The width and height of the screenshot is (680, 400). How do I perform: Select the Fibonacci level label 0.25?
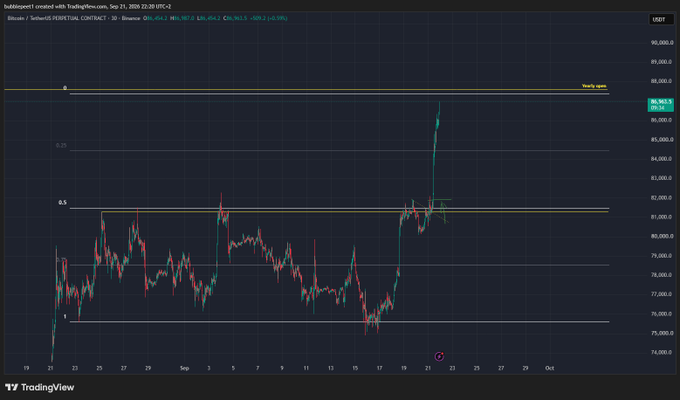61,145
